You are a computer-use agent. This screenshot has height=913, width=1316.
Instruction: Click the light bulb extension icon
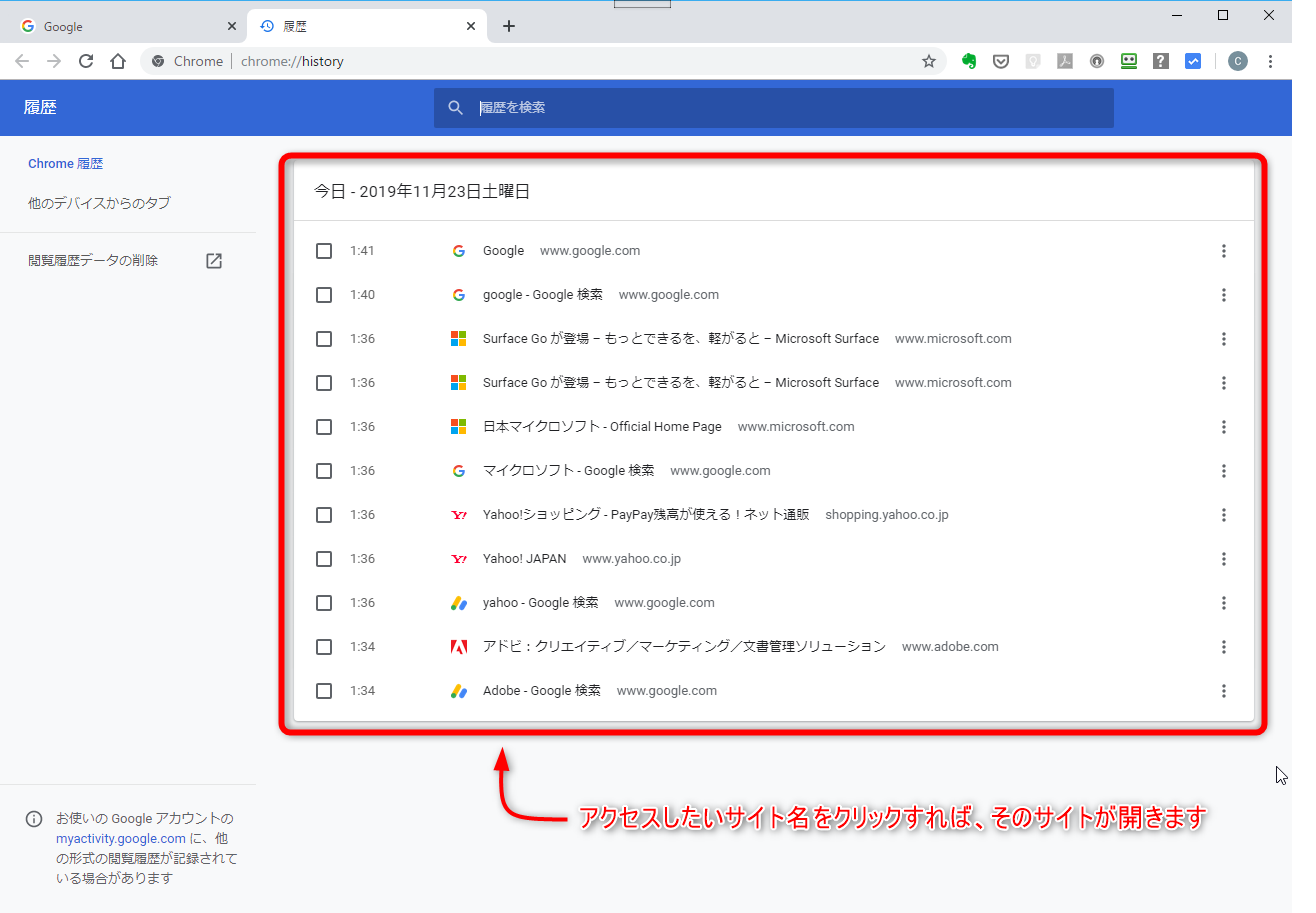[x=1033, y=61]
